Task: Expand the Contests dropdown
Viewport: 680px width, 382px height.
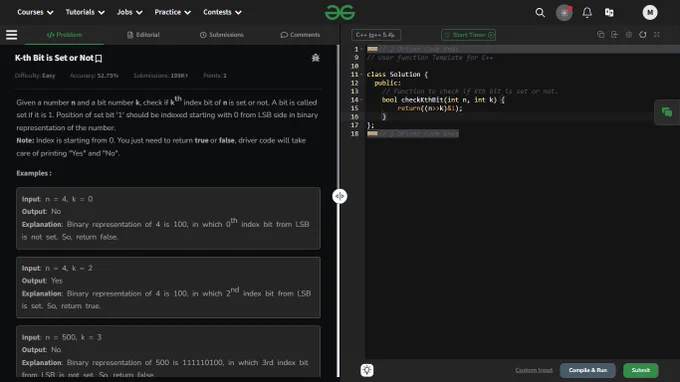Action: point(222,13)
